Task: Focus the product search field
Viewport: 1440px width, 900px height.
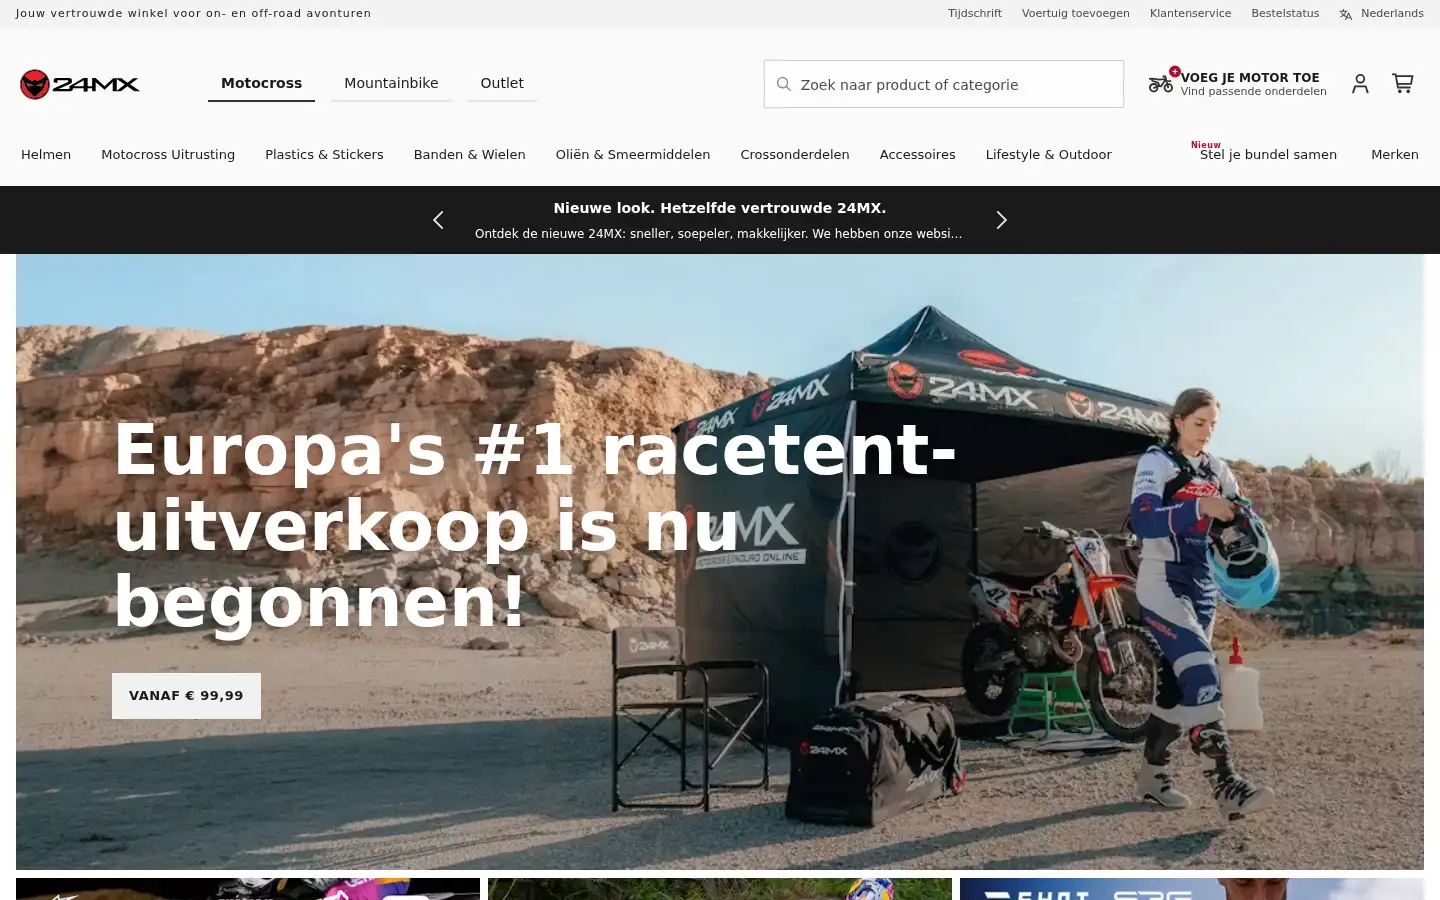Action: tap(944, 84)
